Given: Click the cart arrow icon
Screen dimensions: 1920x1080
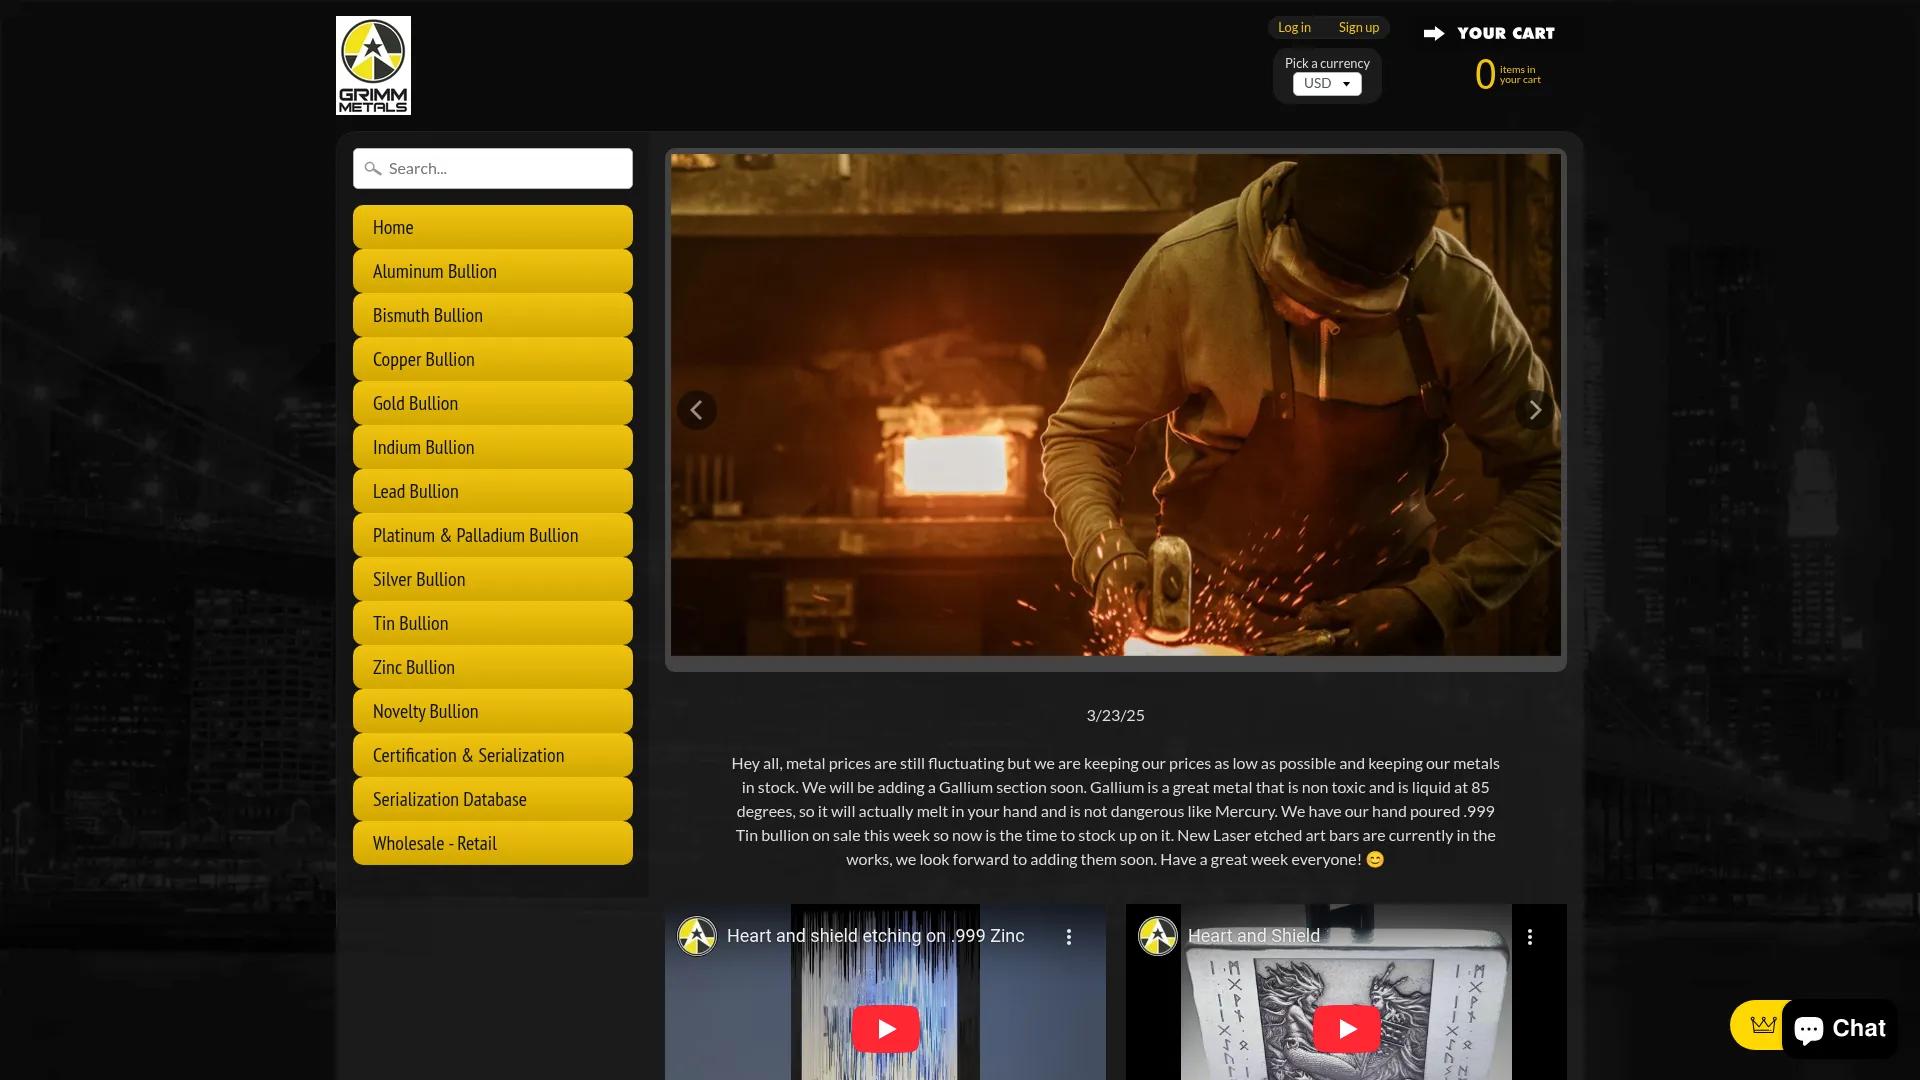Looking at the screenshot, I should tap(1433, 34).
